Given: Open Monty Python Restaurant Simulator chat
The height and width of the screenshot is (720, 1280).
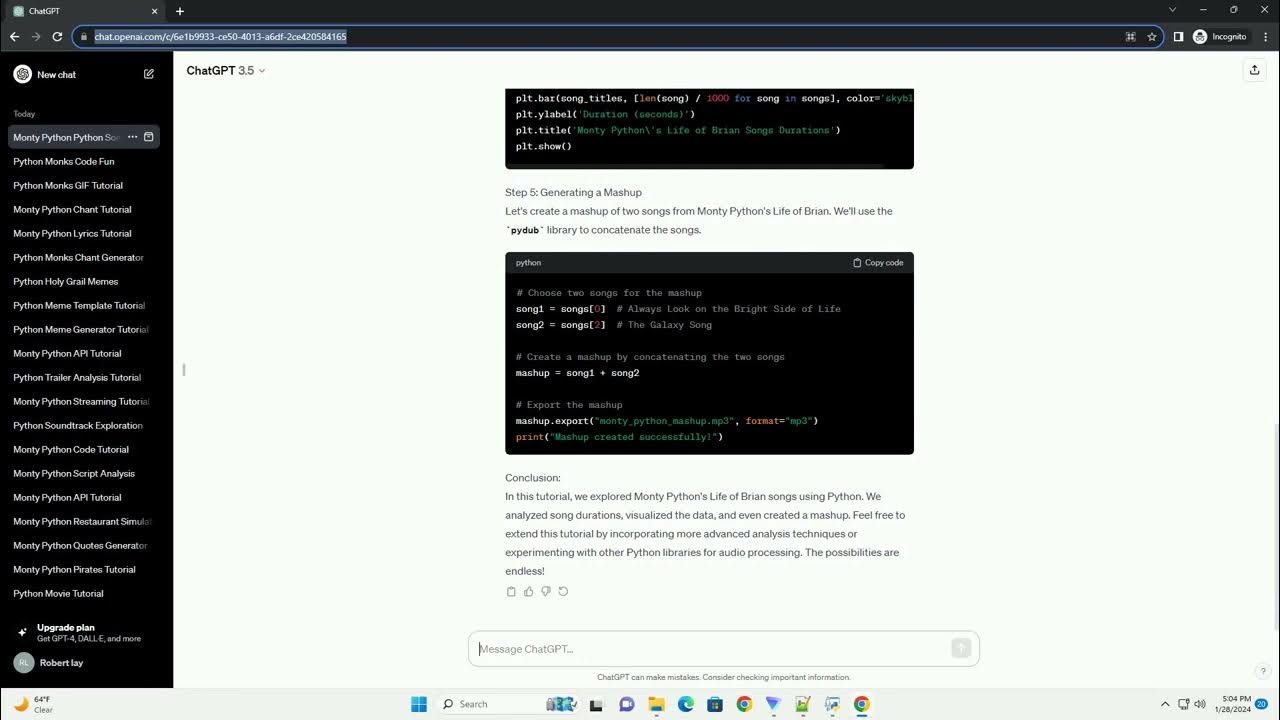Looking at the screenshot, I should [84, 521].
